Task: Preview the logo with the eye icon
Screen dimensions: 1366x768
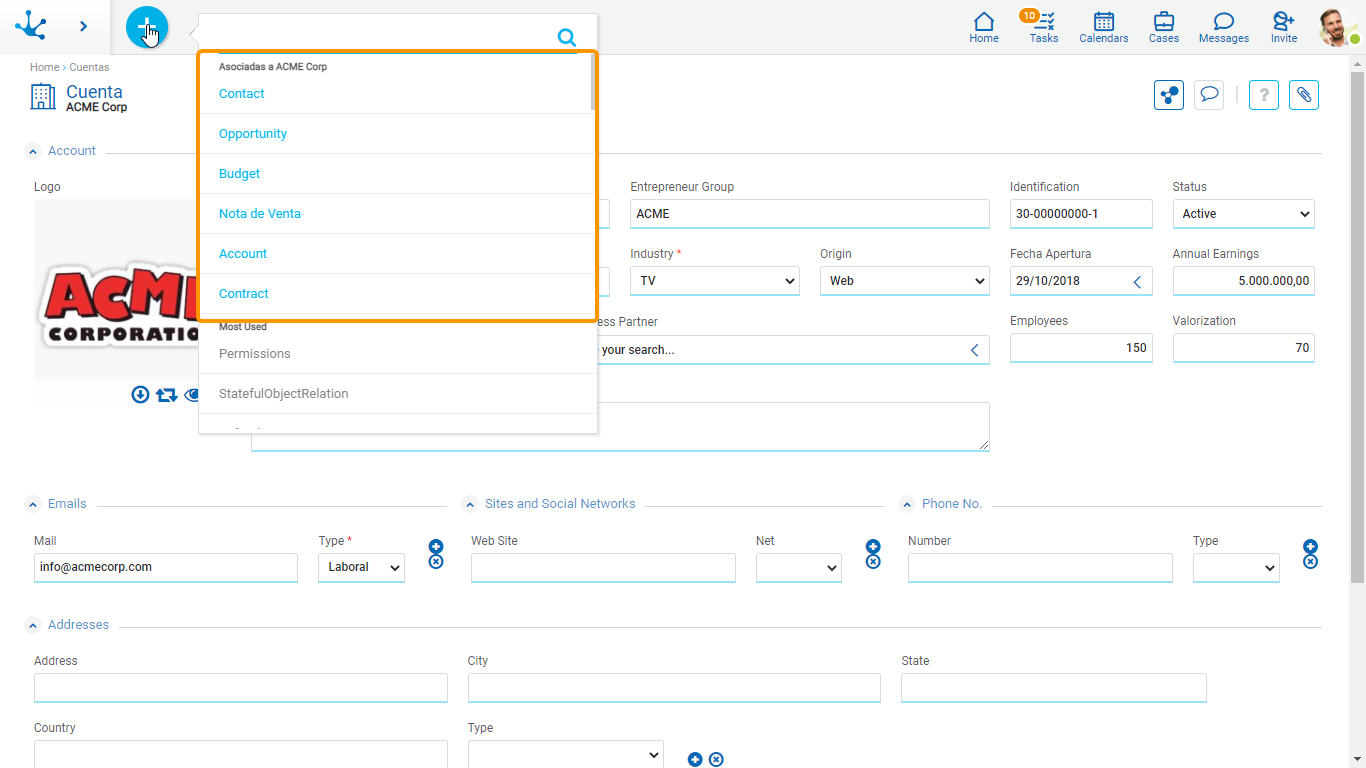Action: pyautogui.click(x=192, y=394)
